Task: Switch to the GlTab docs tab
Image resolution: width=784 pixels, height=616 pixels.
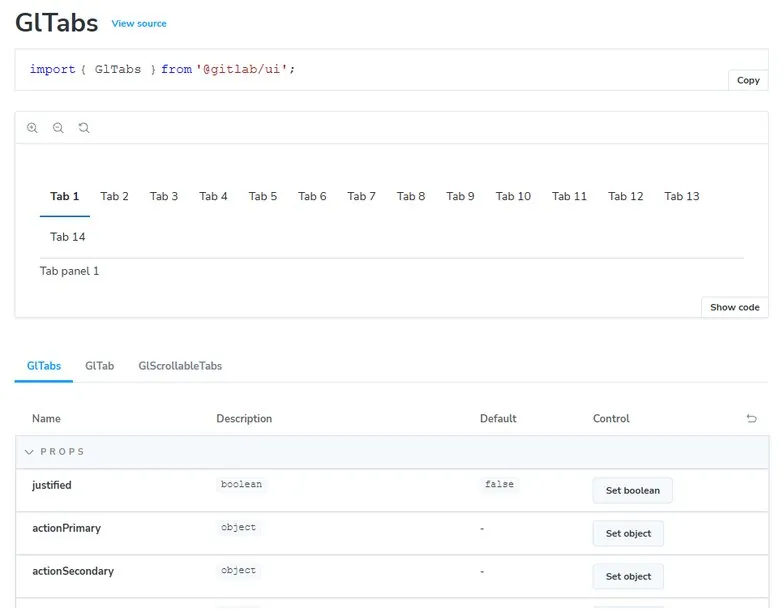Action: pyautogui.click(x=99, y=366)
